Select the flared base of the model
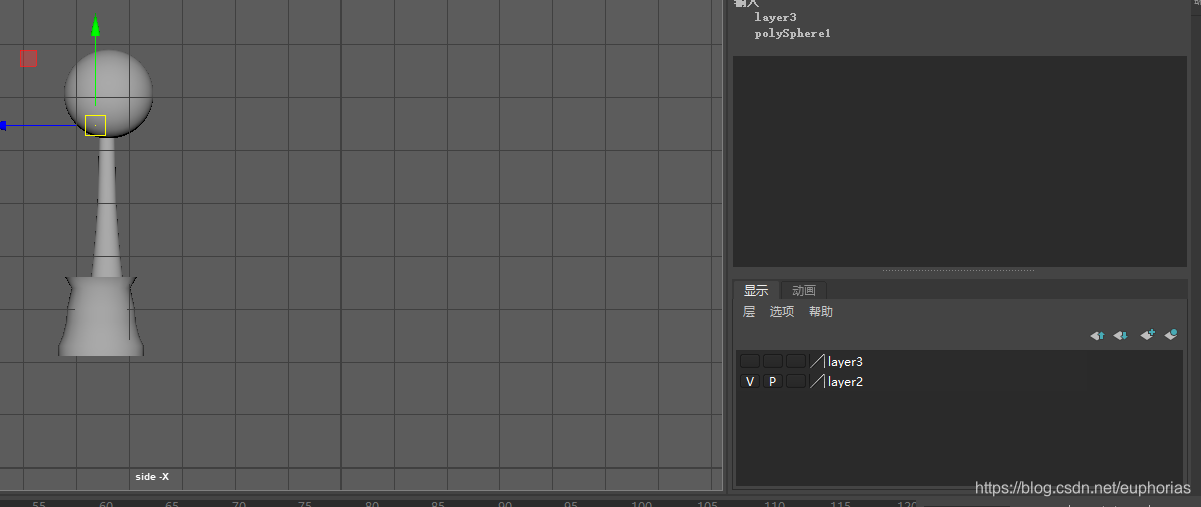Image resolution: width=1201 pixels, height=507 pixels. [100, 318]
